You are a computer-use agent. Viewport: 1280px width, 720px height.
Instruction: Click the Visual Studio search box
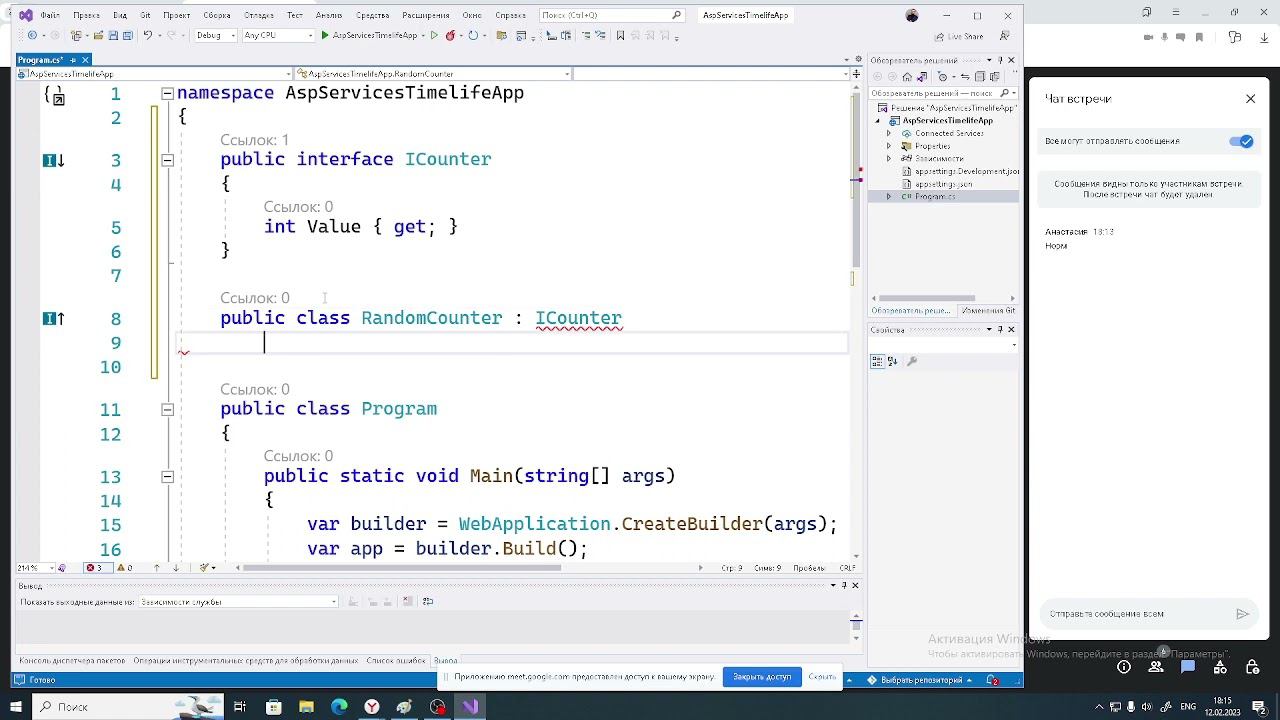click(x=612, y=15)
